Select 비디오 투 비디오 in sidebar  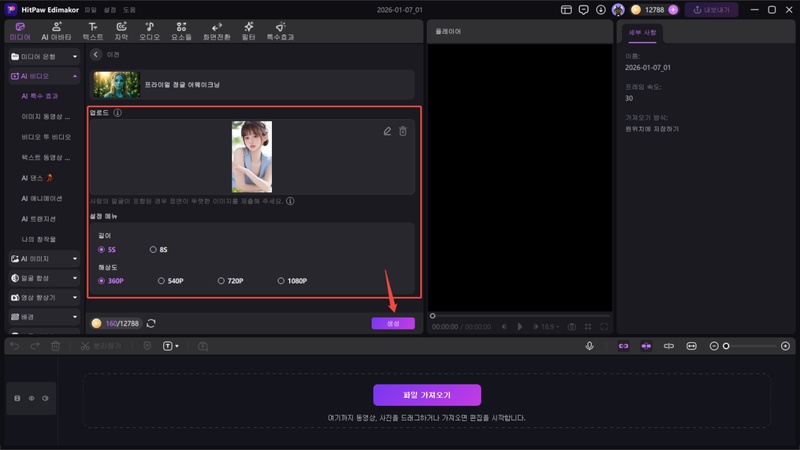pos(46,137)
